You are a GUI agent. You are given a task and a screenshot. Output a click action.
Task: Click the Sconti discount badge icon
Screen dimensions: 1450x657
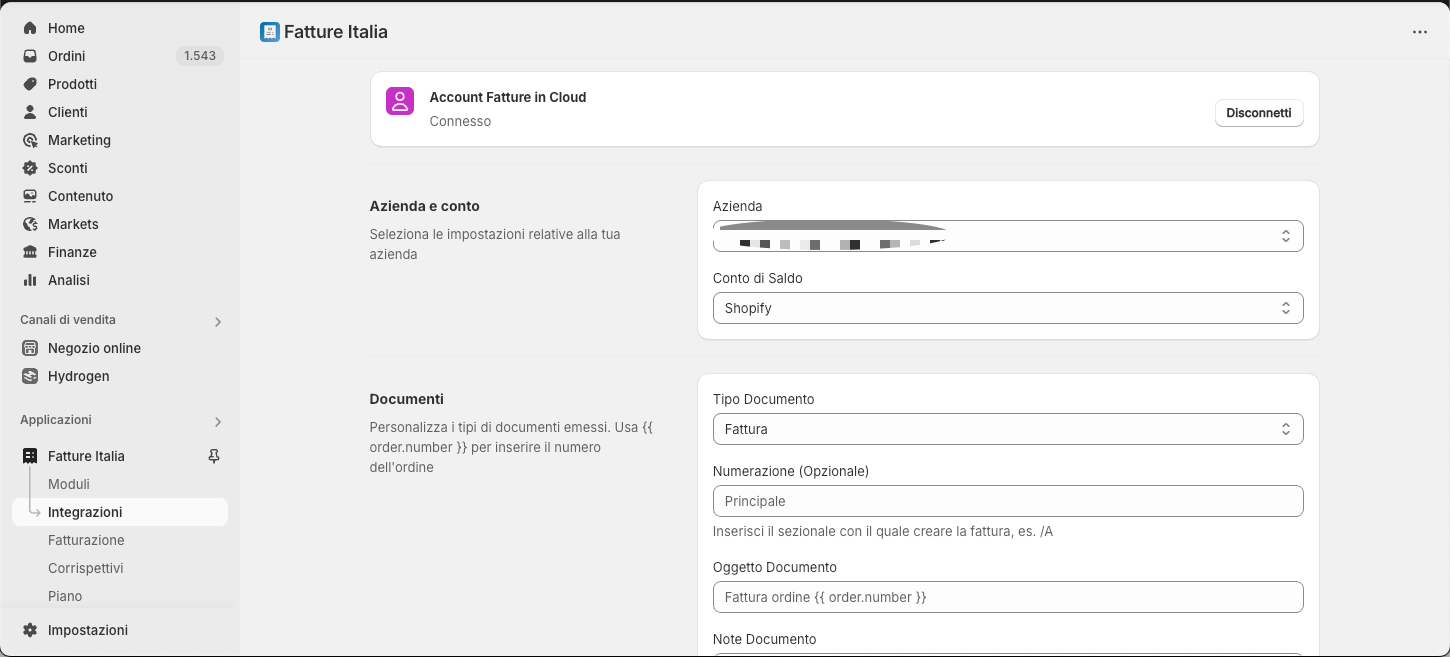[x=30, y=168]
